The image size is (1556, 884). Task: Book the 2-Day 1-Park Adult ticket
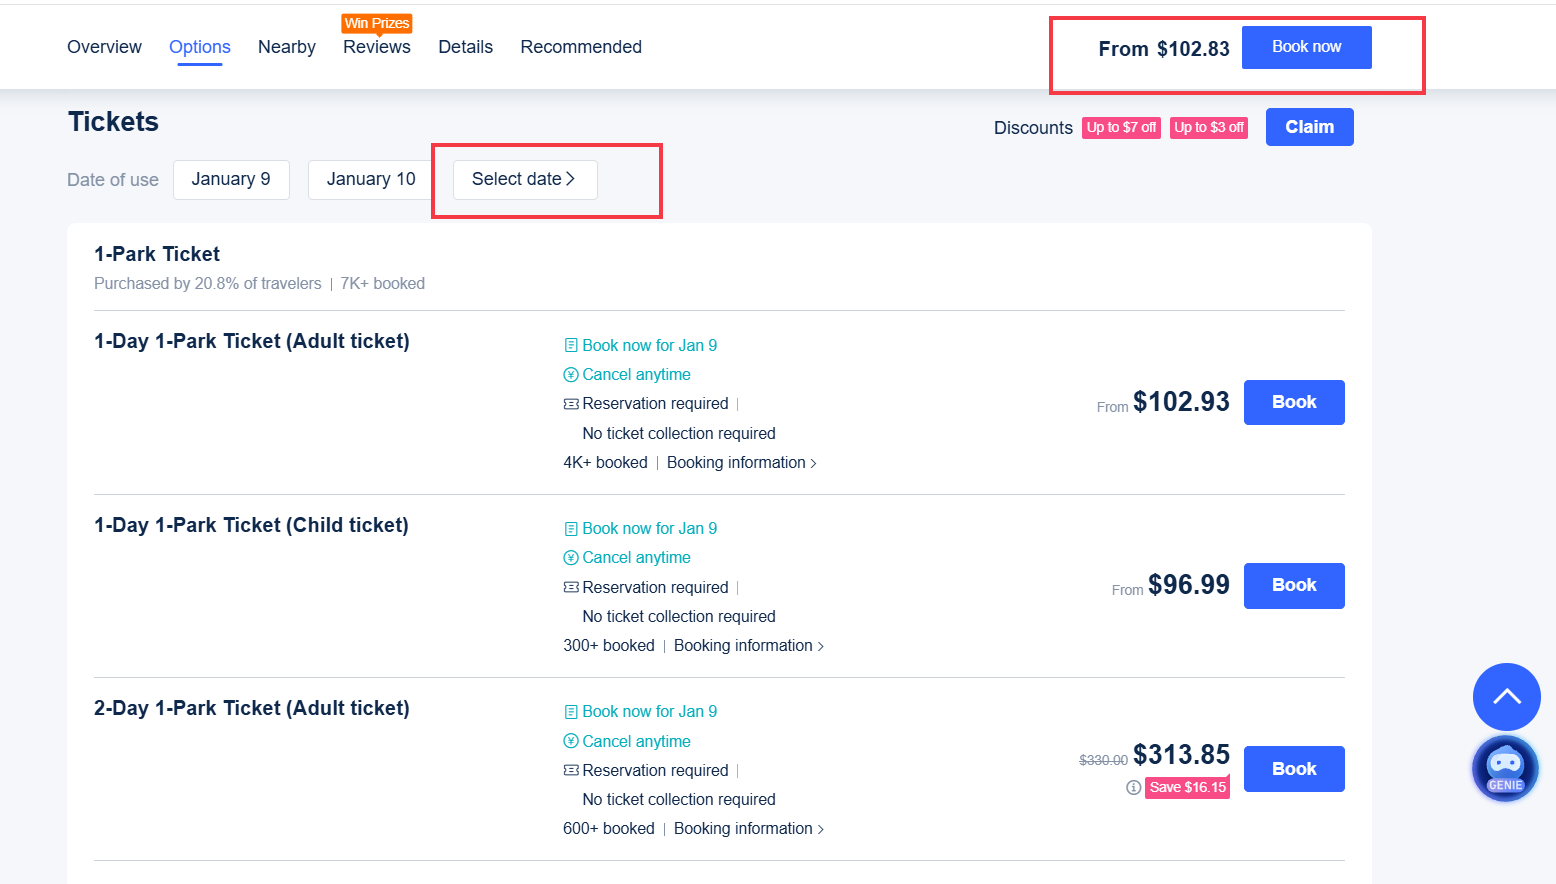coord(1293,768)
